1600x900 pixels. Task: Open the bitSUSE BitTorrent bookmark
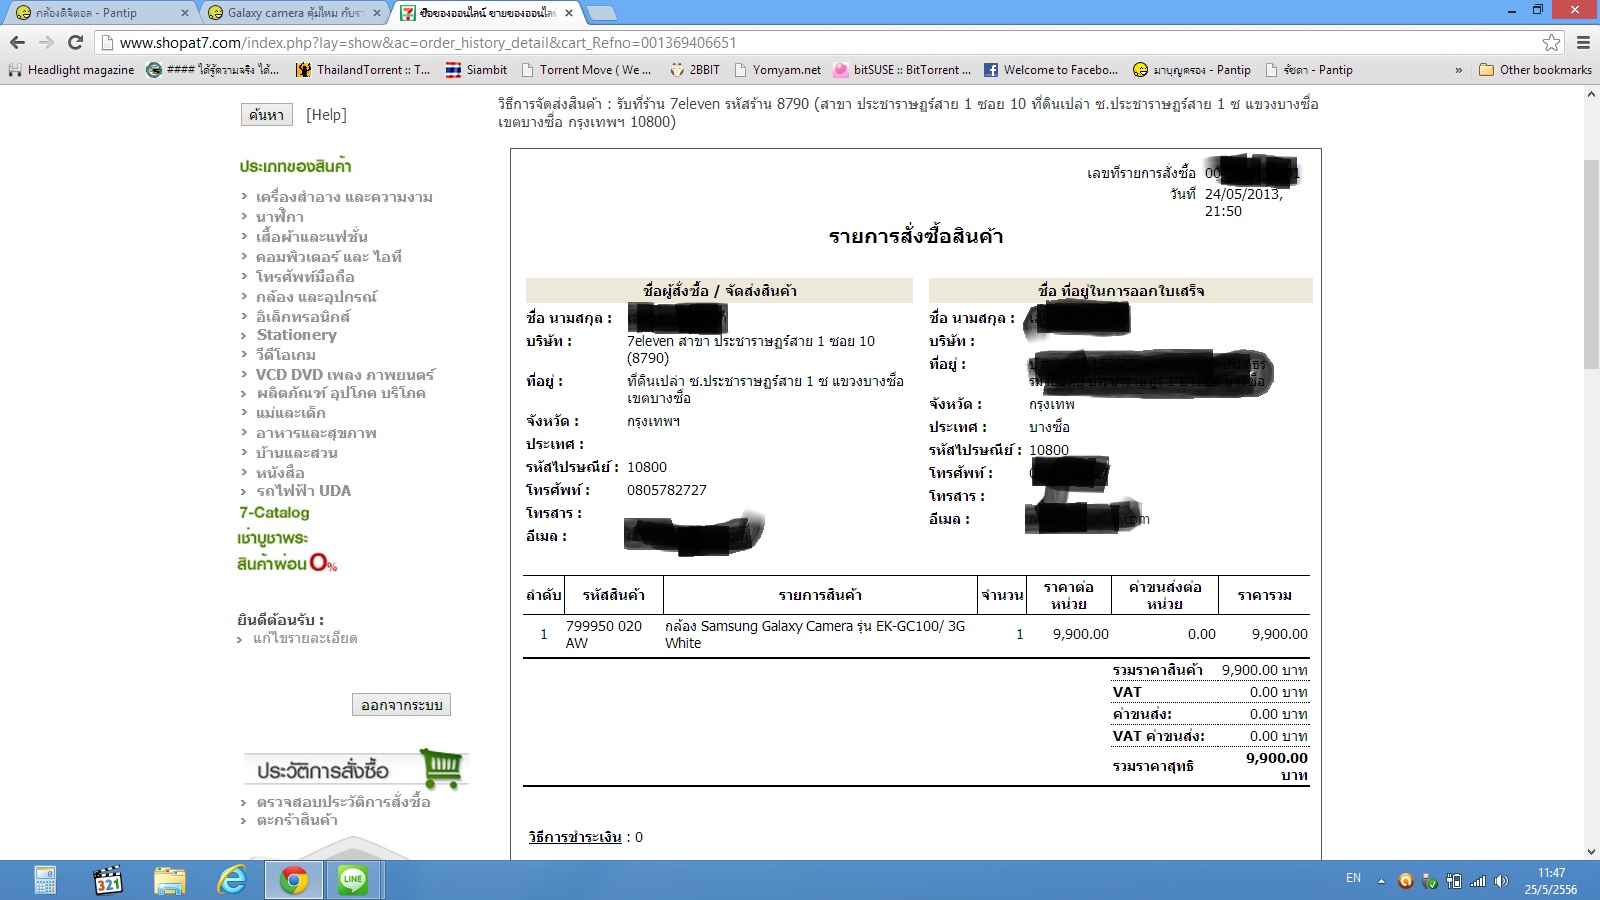(x=903, y=70)
